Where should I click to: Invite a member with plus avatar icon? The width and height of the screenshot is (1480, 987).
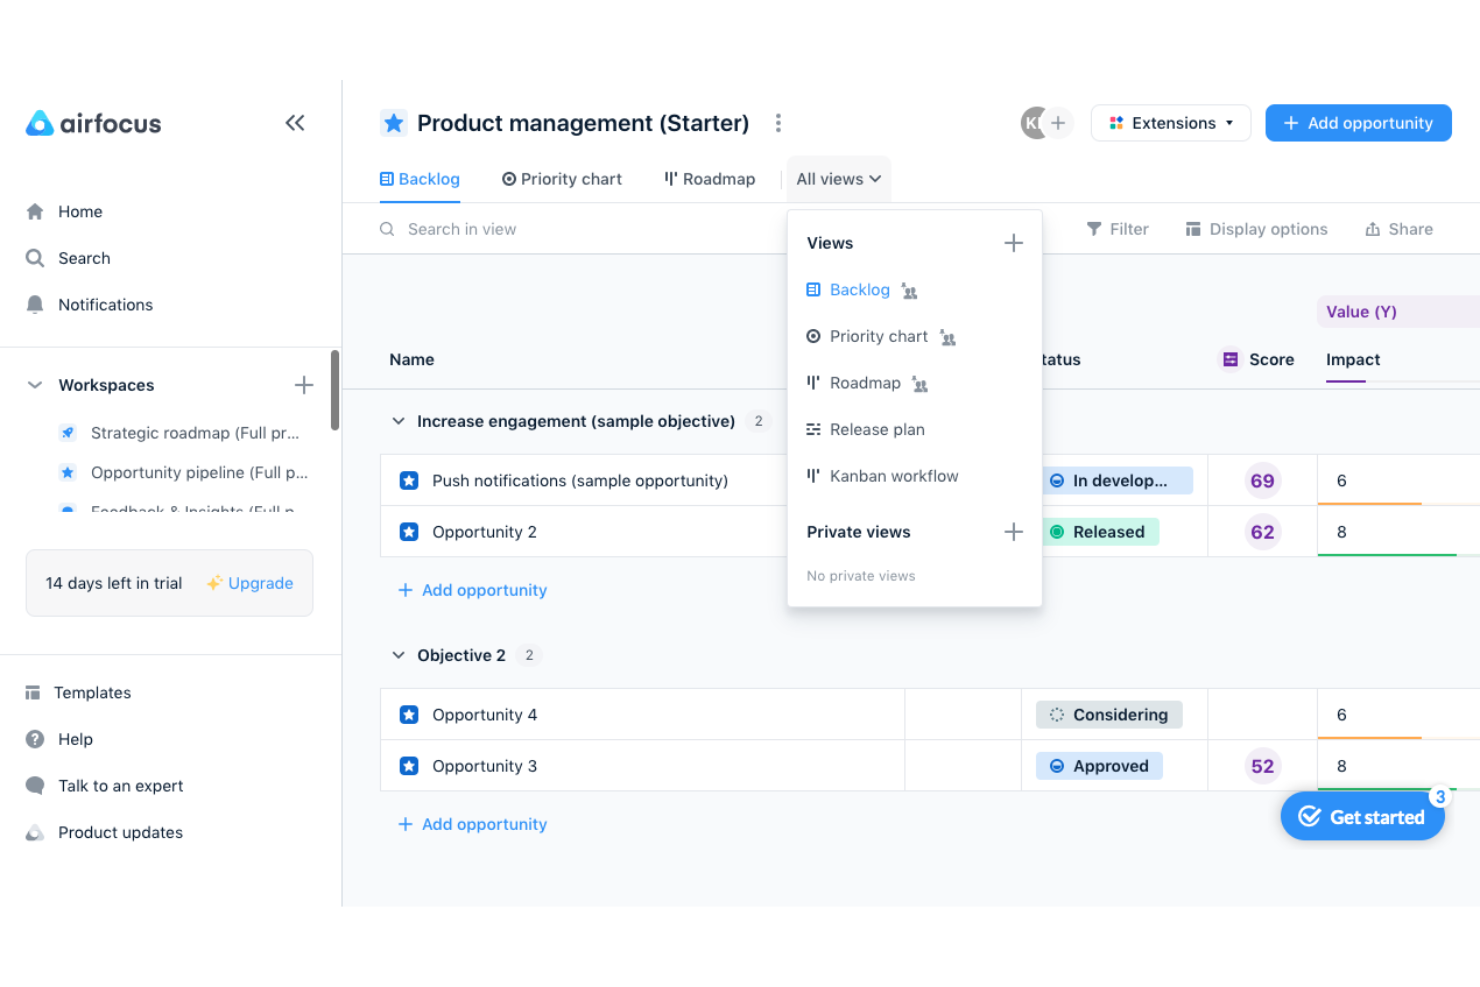1058,123
